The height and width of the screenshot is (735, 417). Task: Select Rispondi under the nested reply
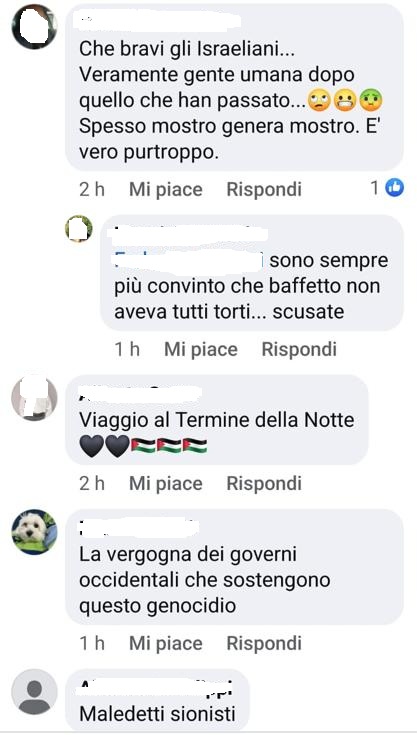299,349
